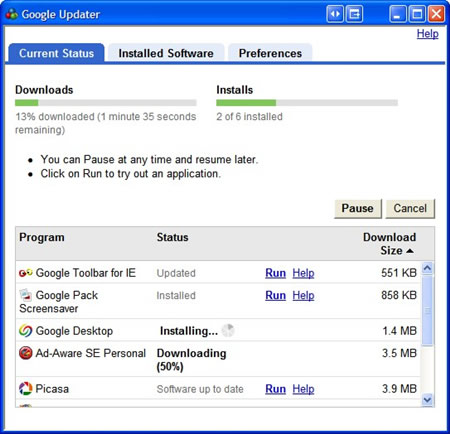450x434 pixels.
Task: Open the Help link at top right
Action: click(427, 34)
